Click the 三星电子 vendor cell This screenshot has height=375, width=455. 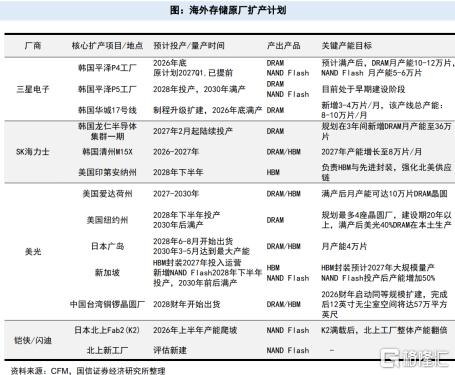coord(33,89)
